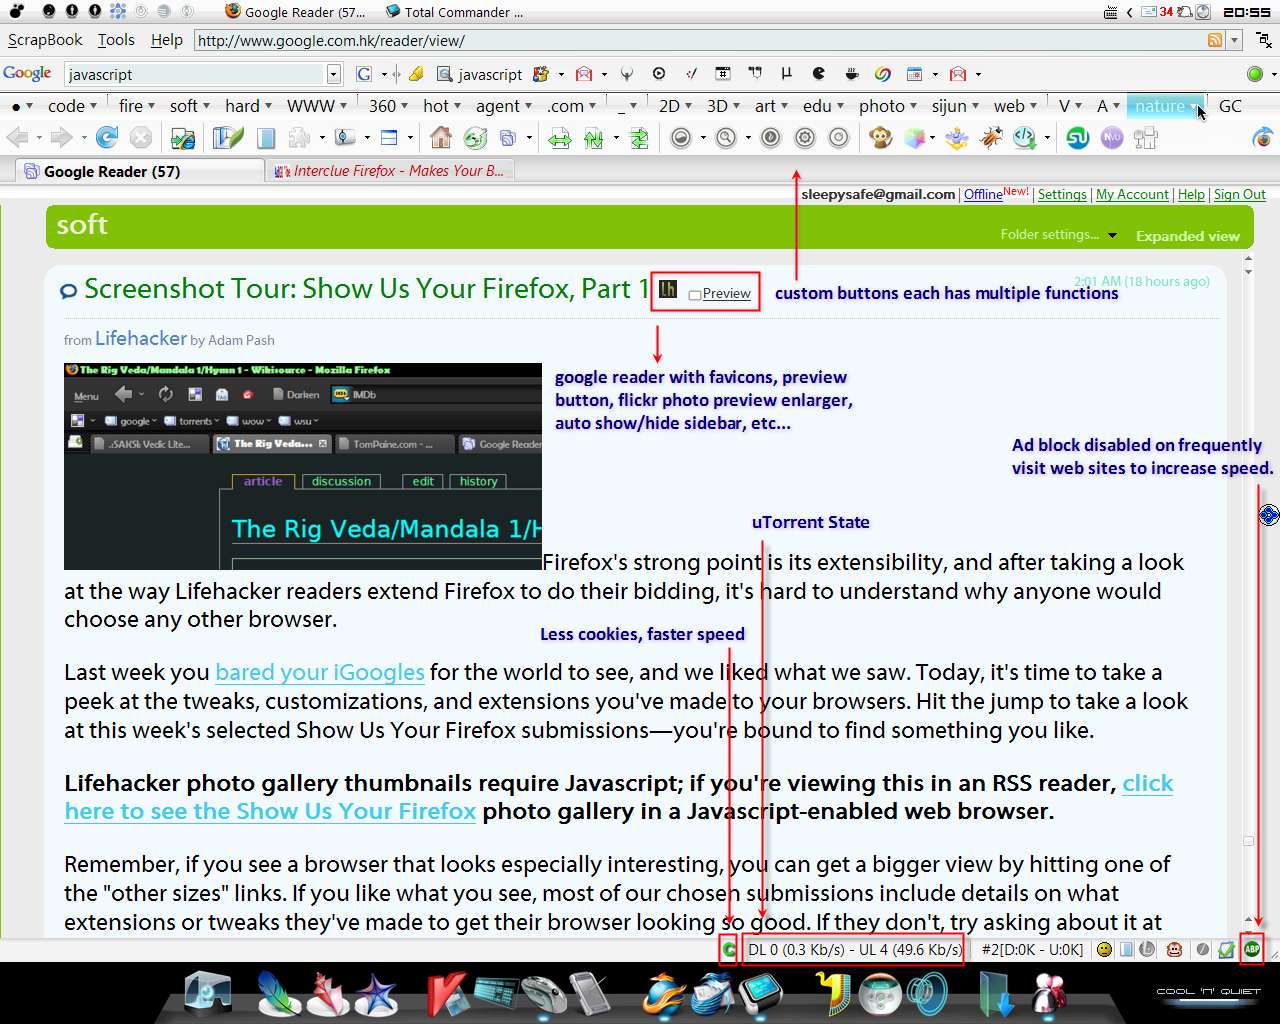Toggle the magnifier search-word javascript button
The height and width of the screenshot is (1024, 1280).
pos(480,74)
